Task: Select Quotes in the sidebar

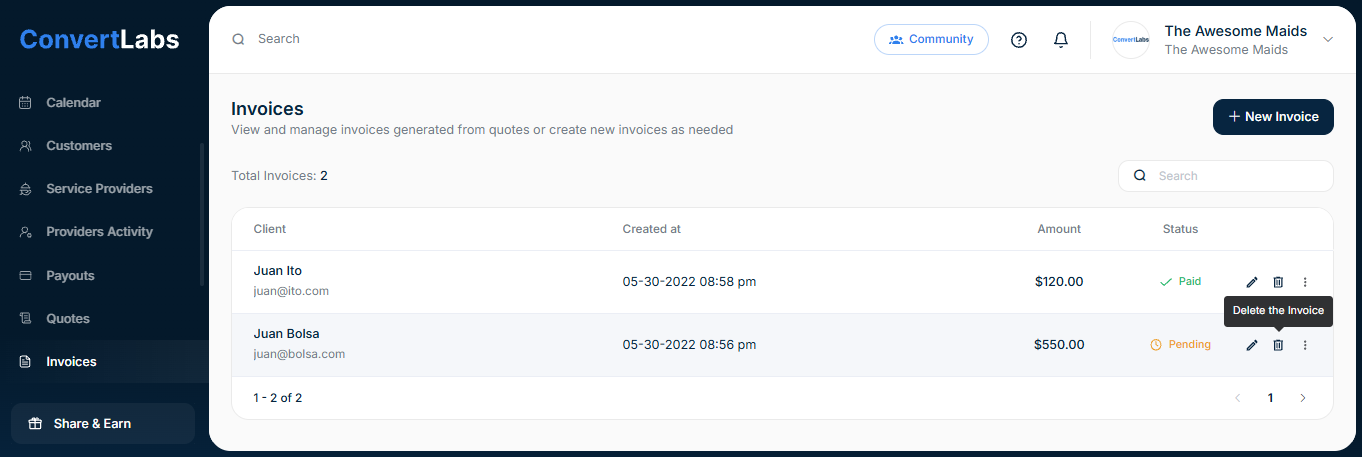Action: coord(68,318)
